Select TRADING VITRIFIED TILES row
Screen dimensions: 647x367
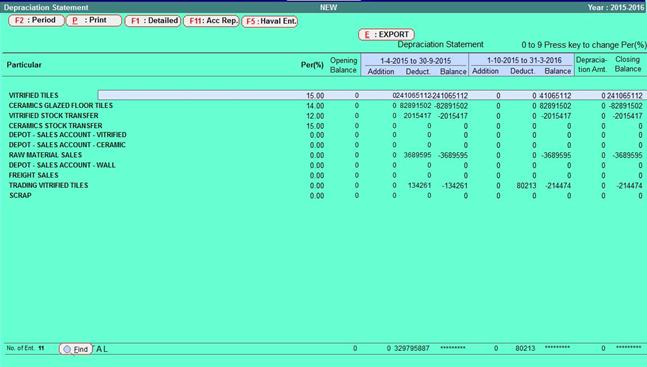325,185
